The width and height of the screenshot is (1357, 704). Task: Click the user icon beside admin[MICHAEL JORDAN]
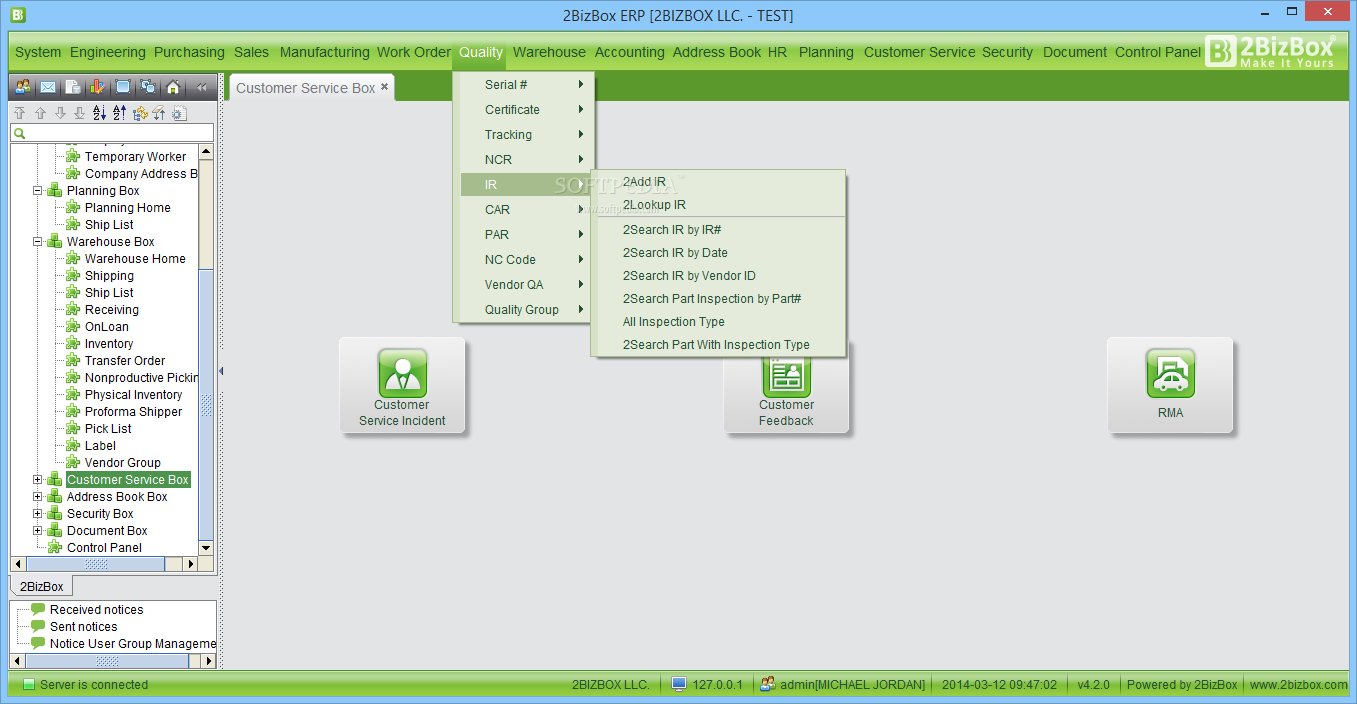point(767,684)
